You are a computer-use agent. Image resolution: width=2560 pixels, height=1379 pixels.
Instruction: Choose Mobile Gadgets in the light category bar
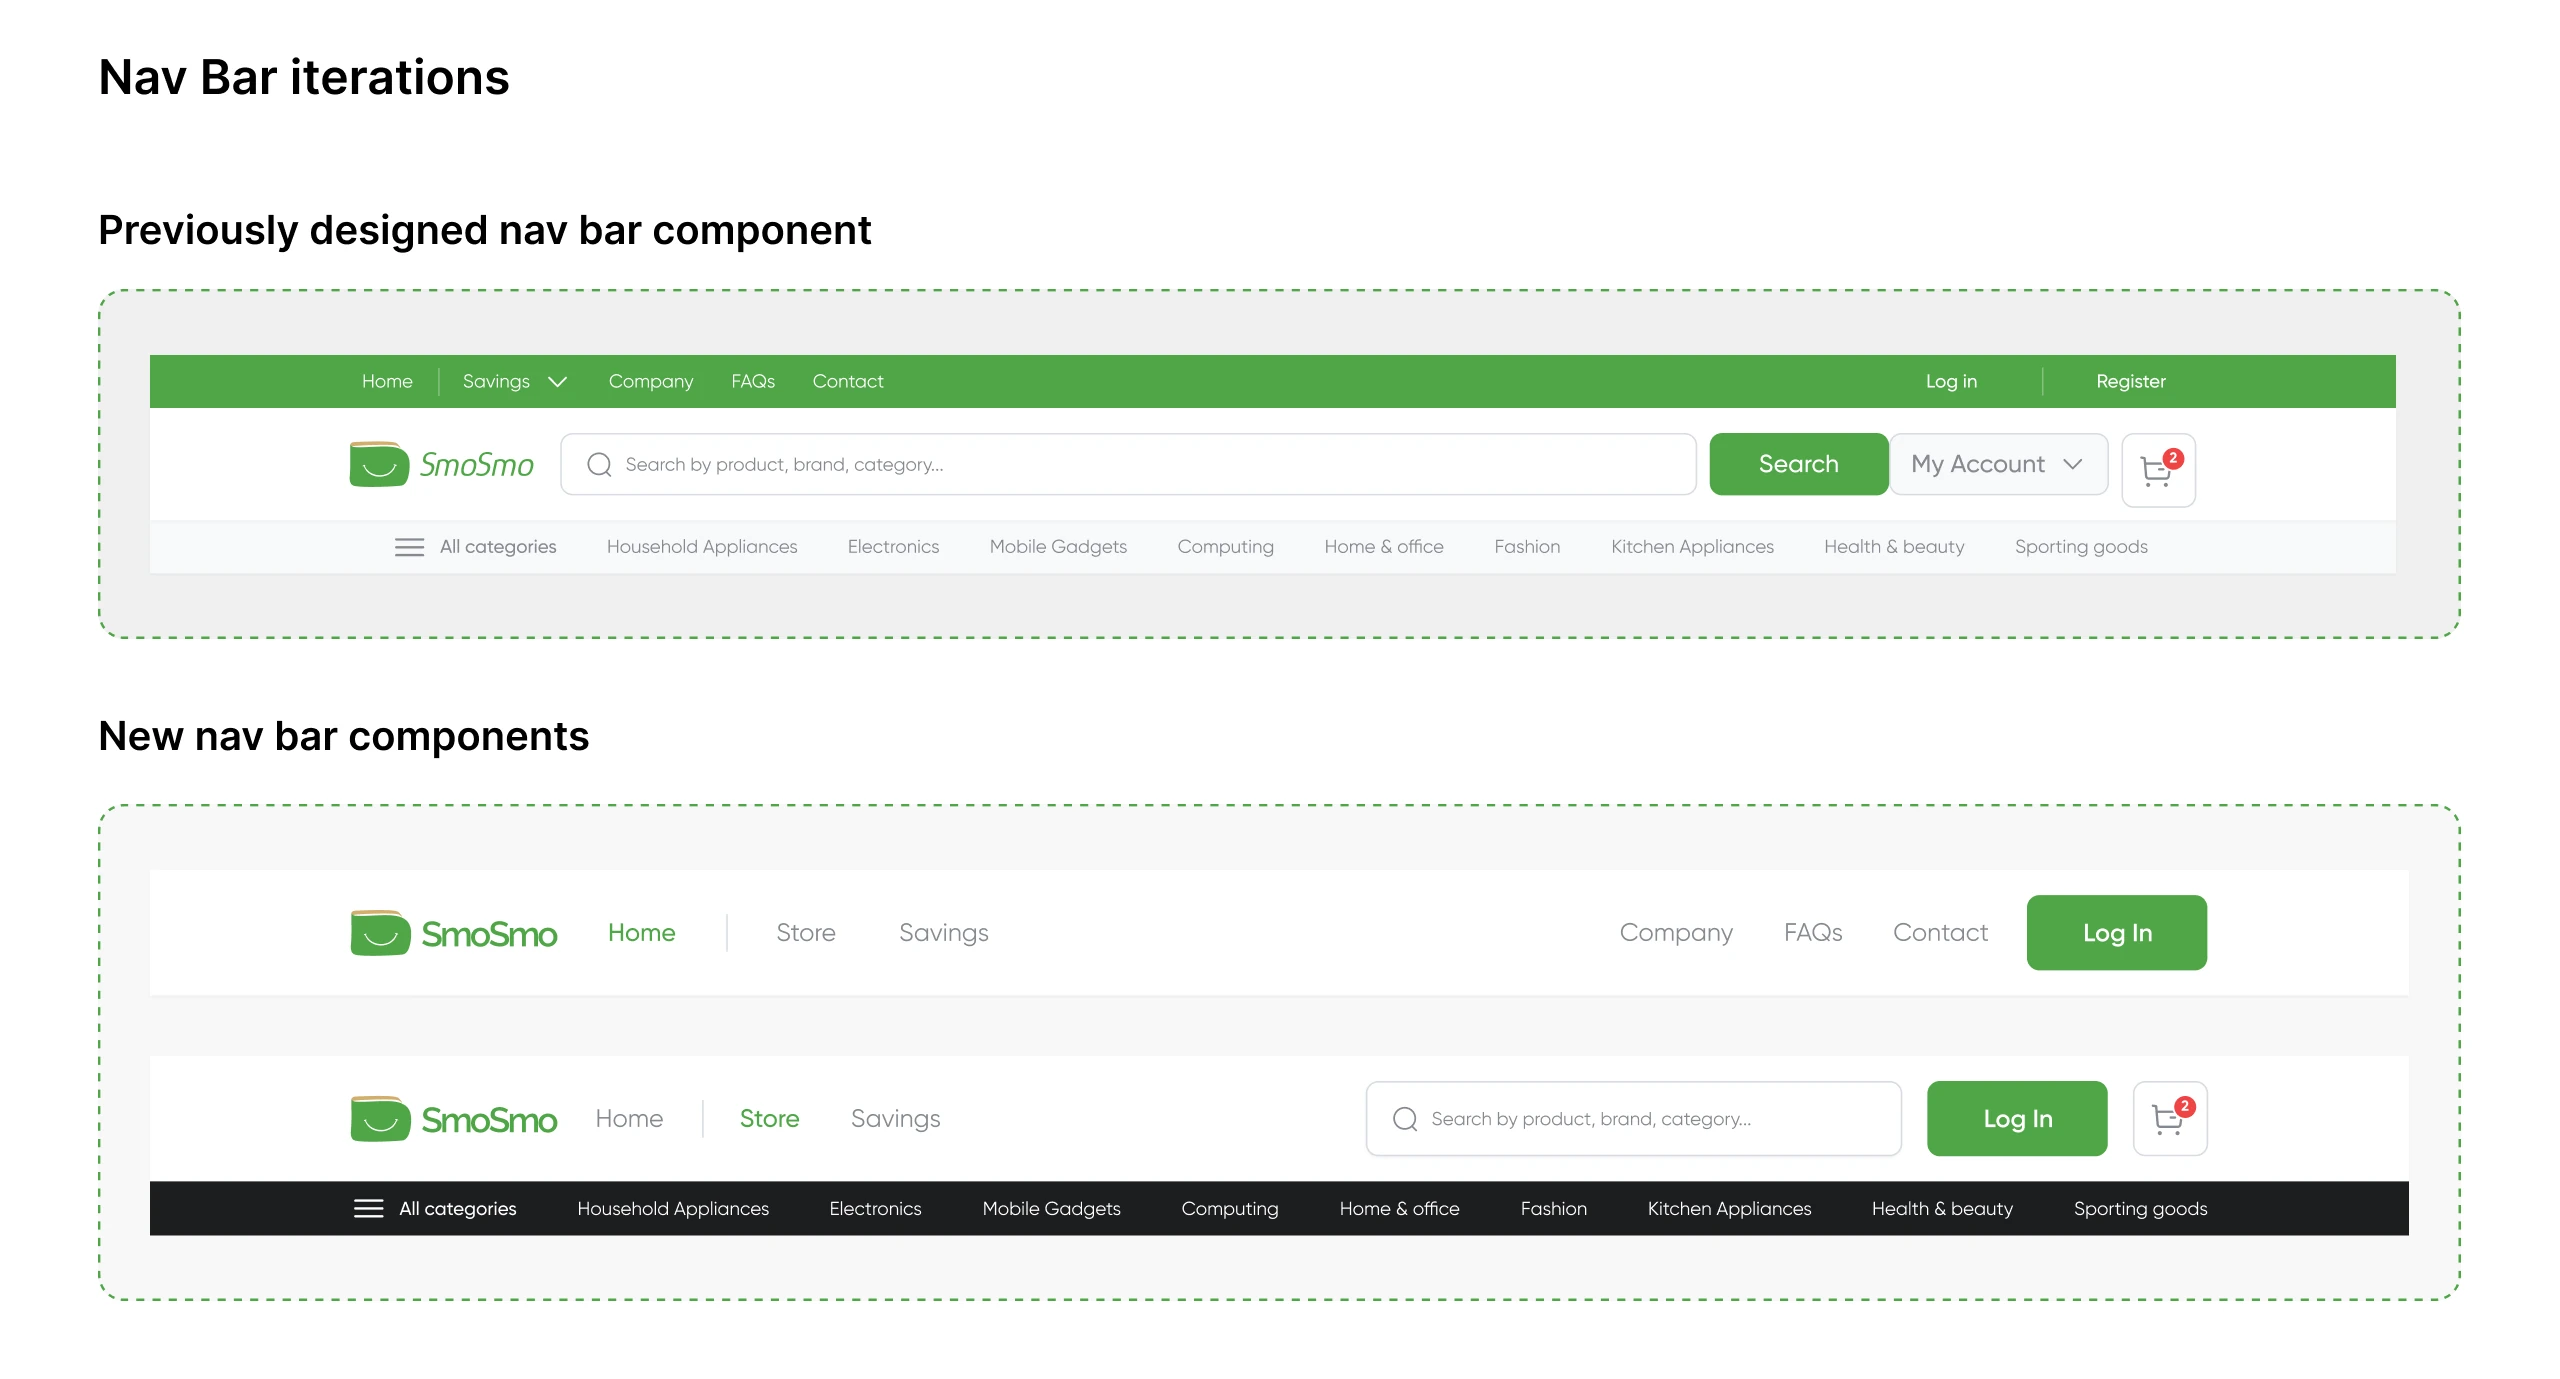(x=1058, y=547)
